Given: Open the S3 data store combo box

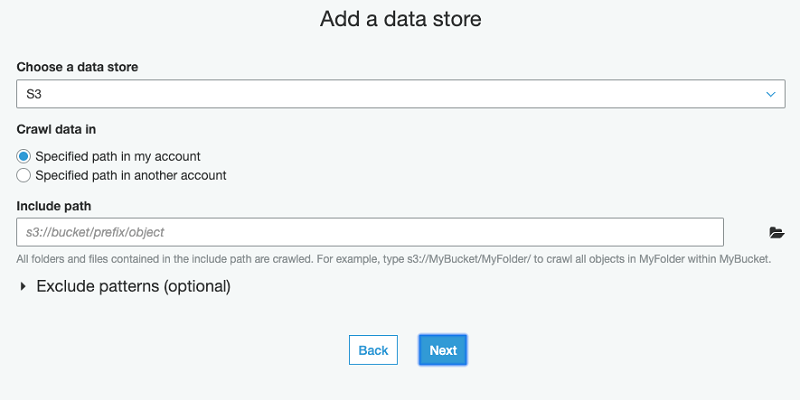Looking at the screenshot, I should click(x=400, y=94).
